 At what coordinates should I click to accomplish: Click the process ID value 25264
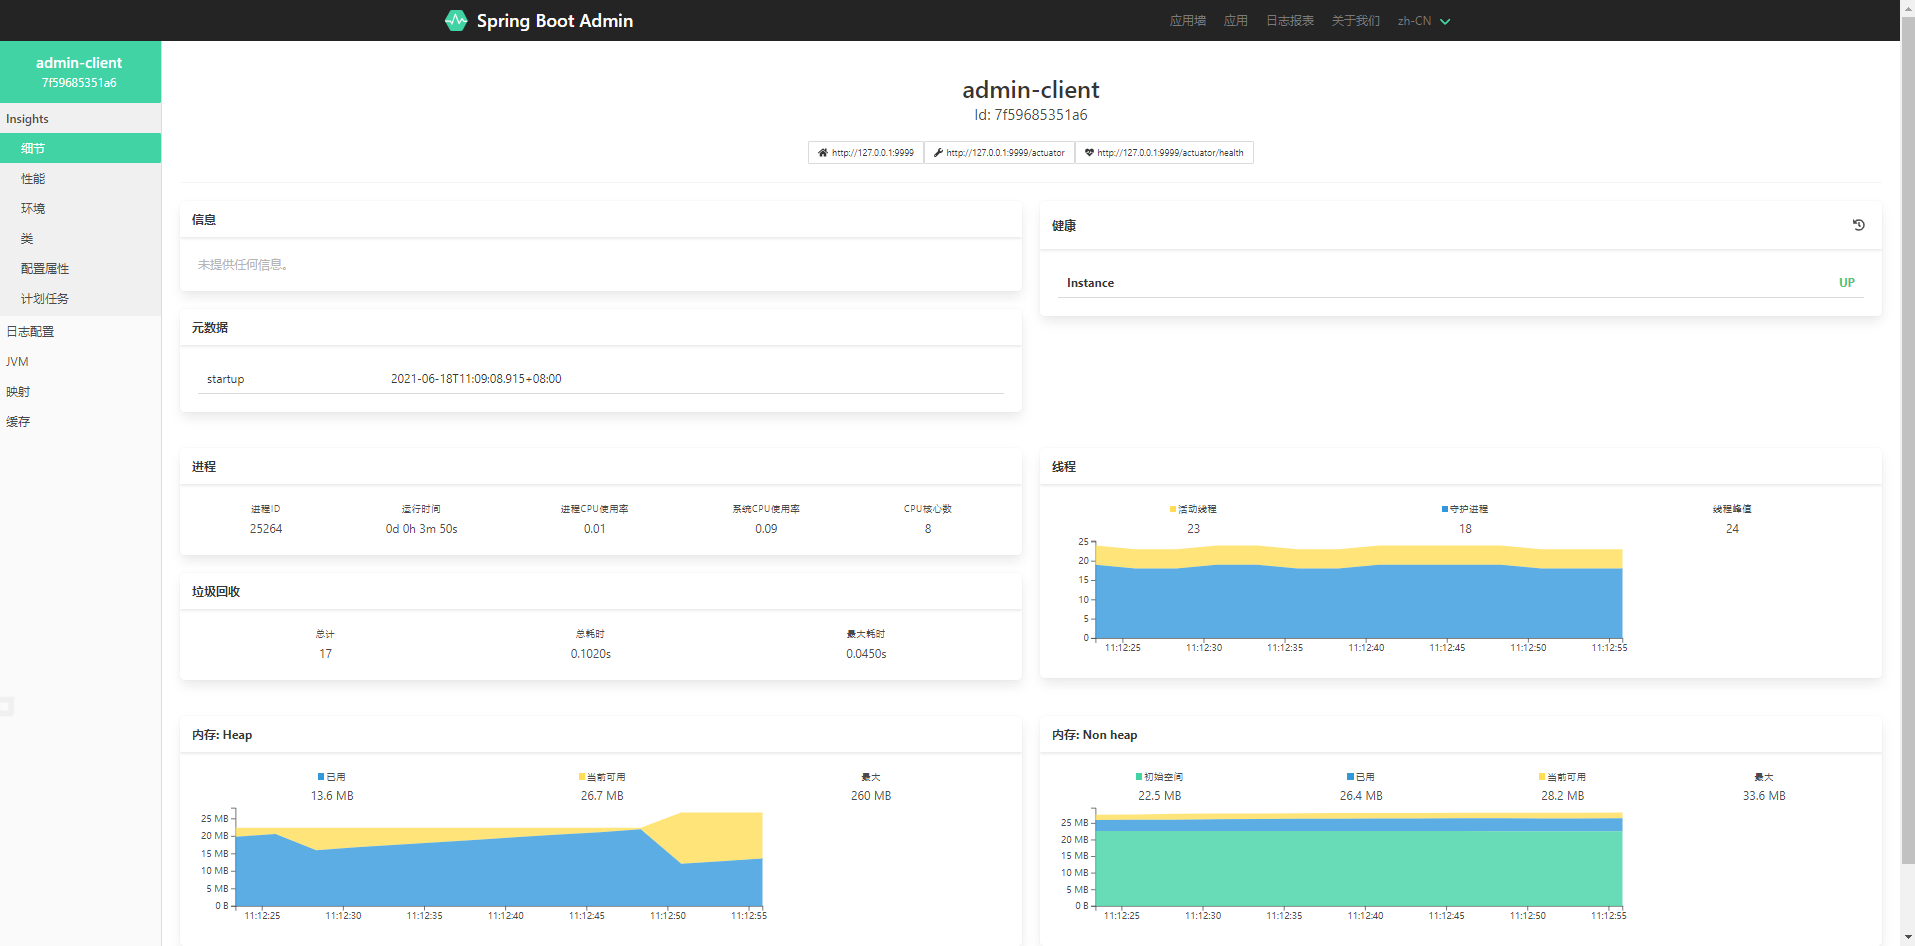(266, 529)
